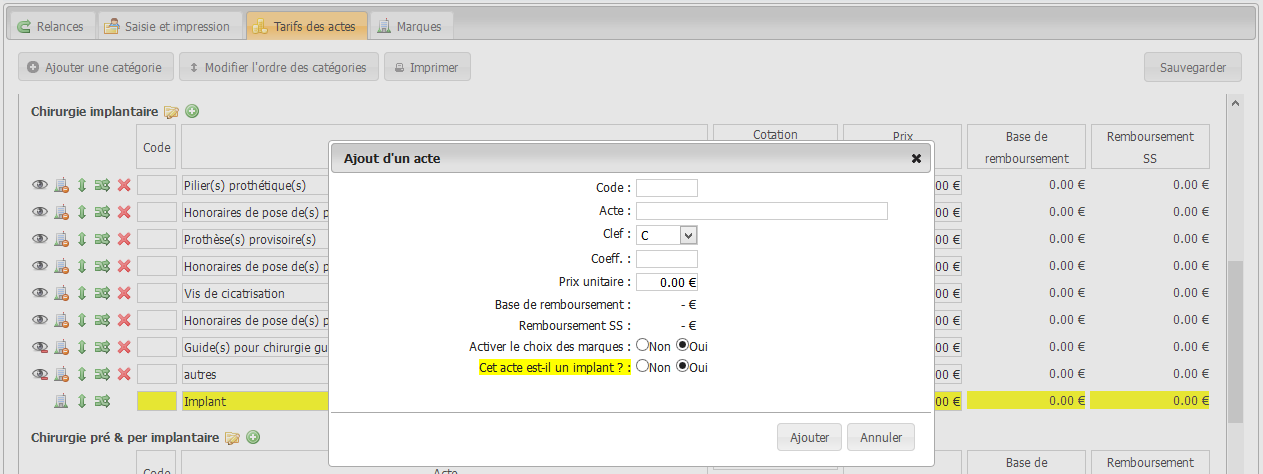Viewport: 1263px width, 474px height.
Task: Switch to Saisie et impression tab
Action: [x=171, y=26]
